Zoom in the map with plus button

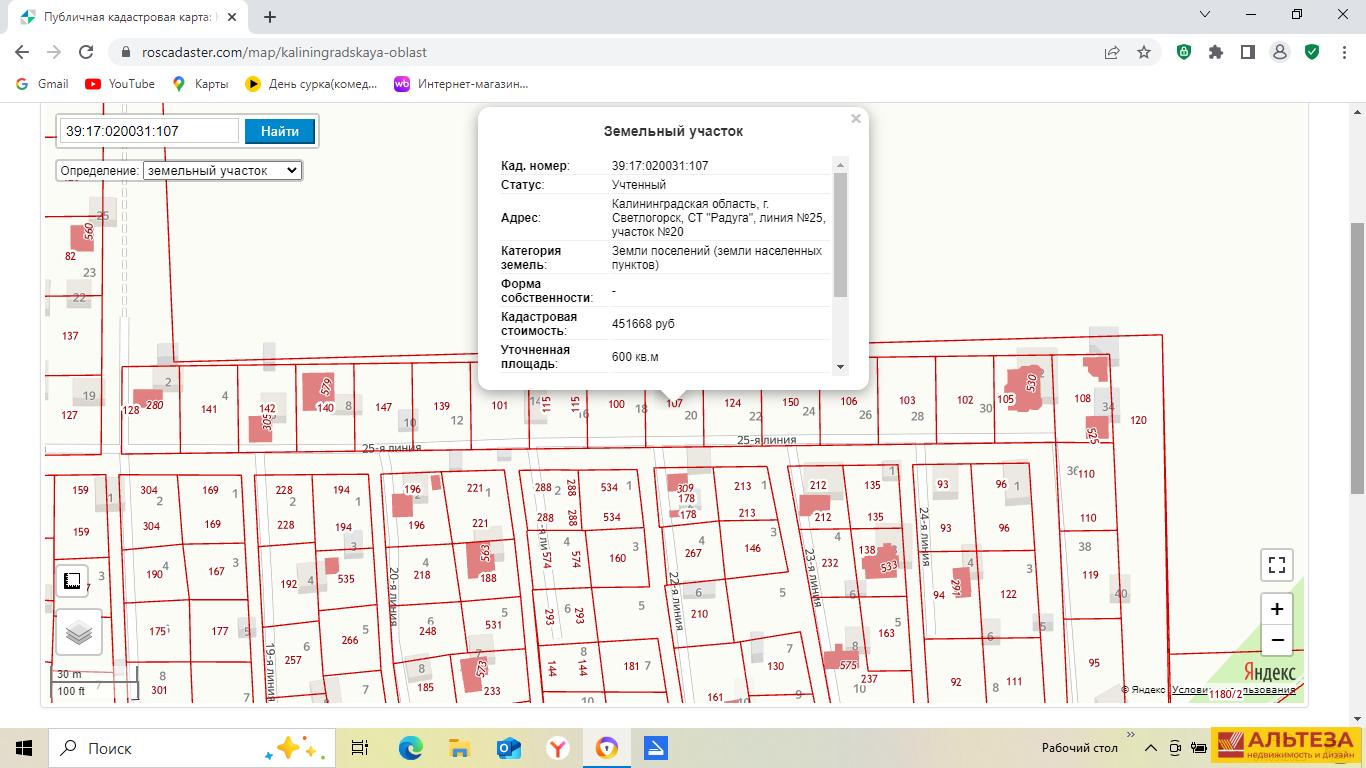tap(1276, 609)
